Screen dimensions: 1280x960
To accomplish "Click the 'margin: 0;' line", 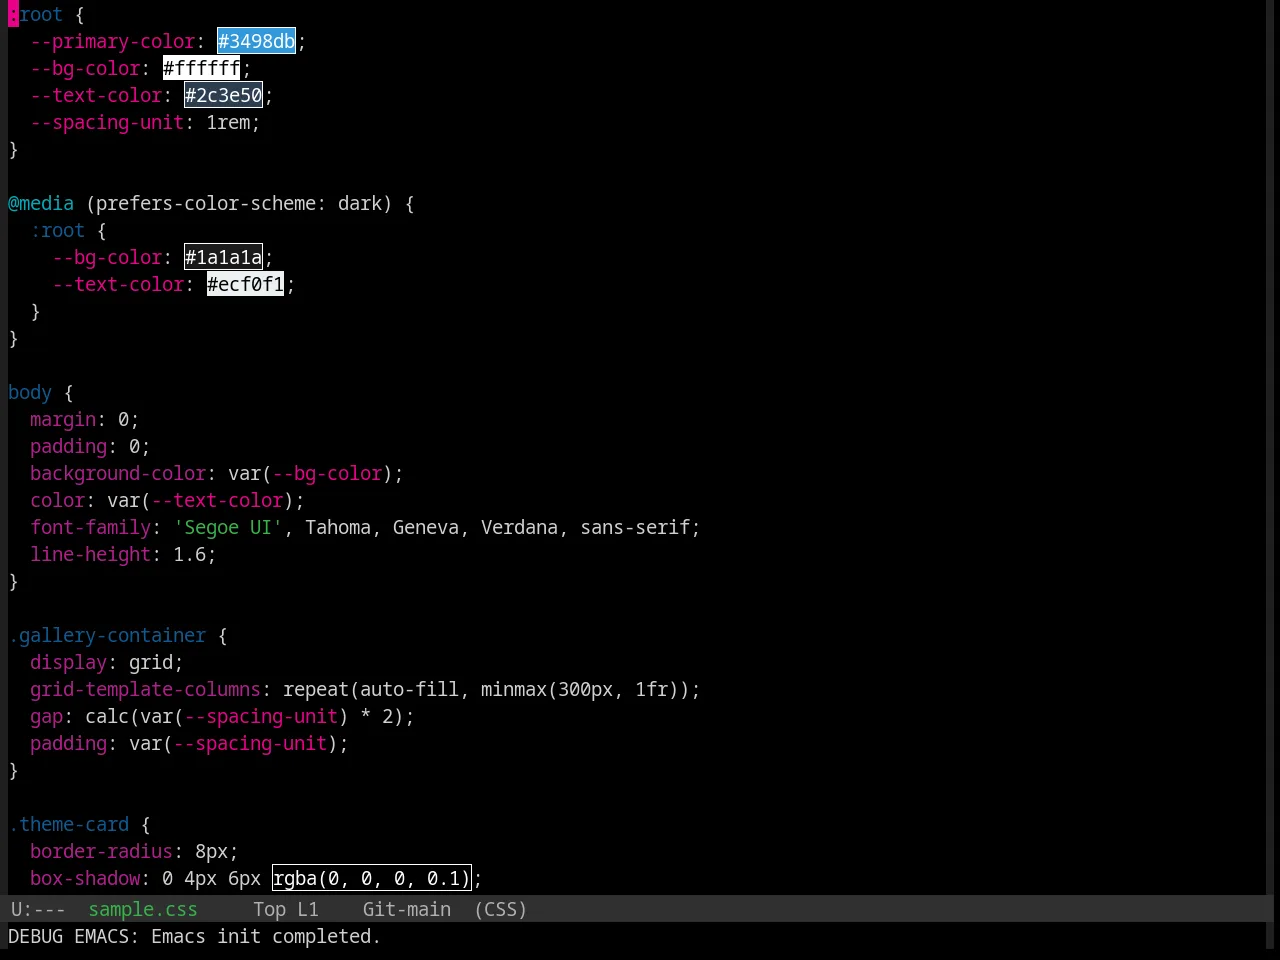I will click(85, 419).
